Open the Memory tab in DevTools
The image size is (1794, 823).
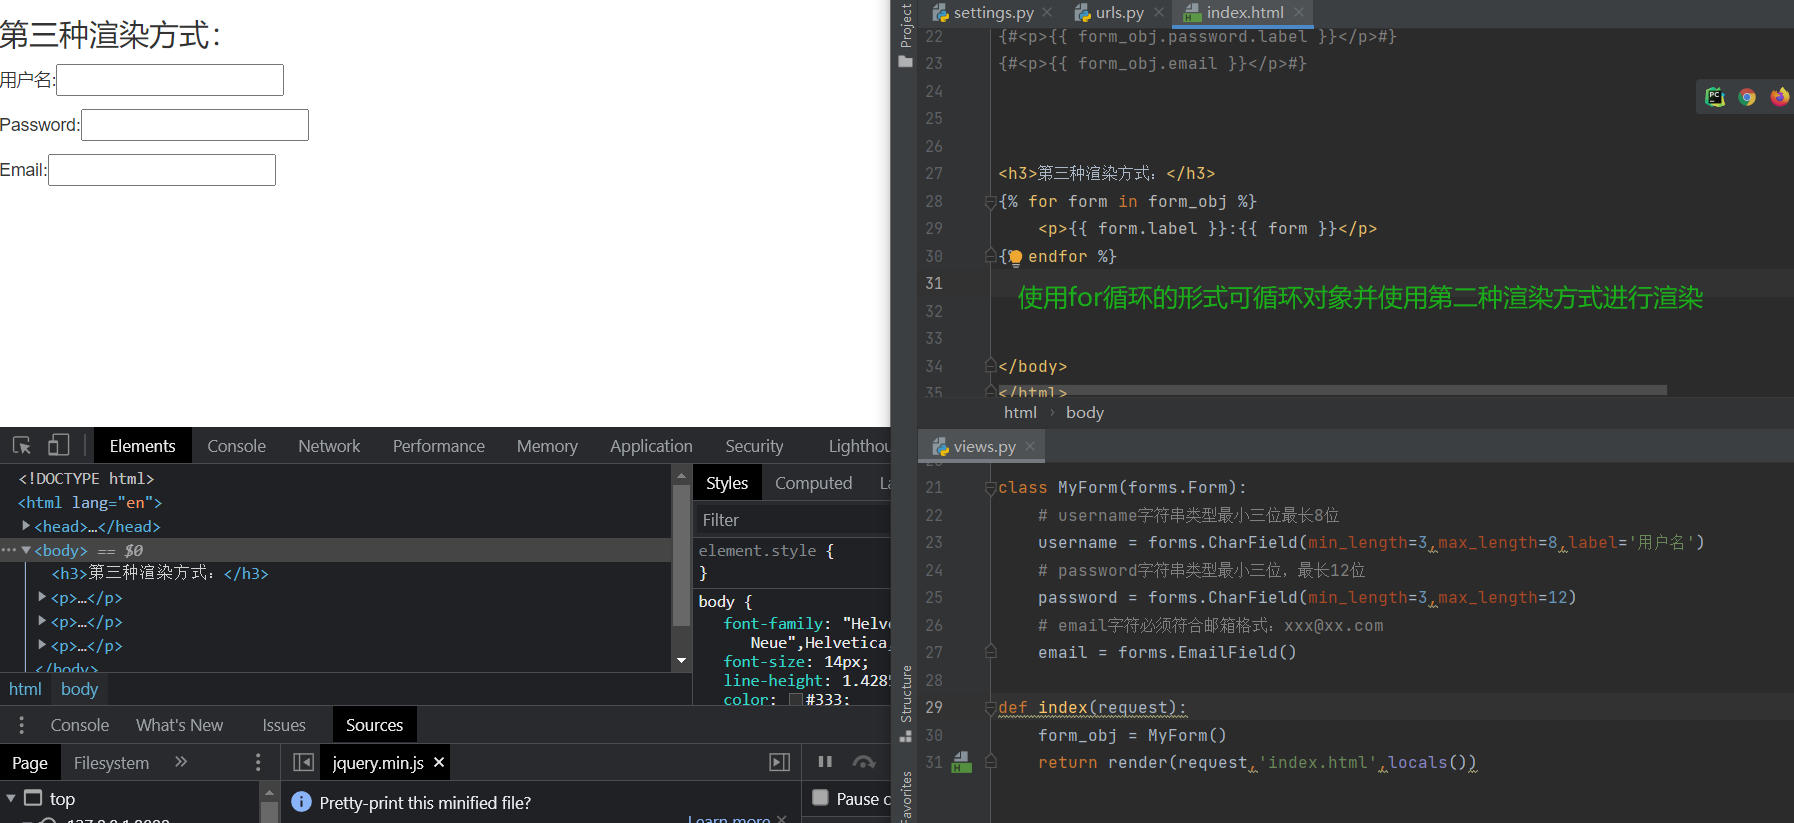coord(547,446)
